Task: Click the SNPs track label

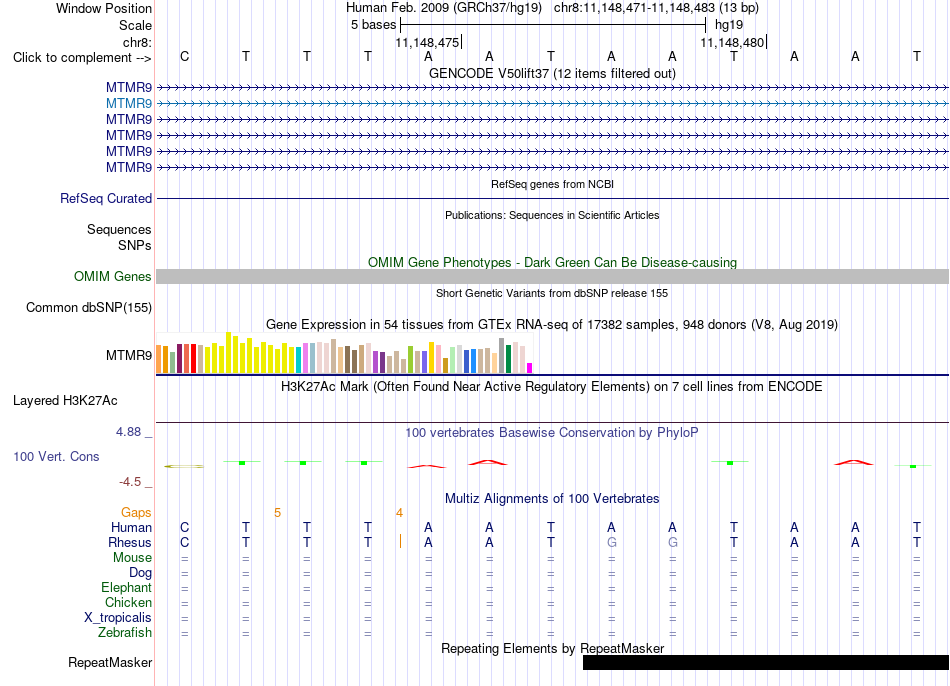Action: coord(135,245)
